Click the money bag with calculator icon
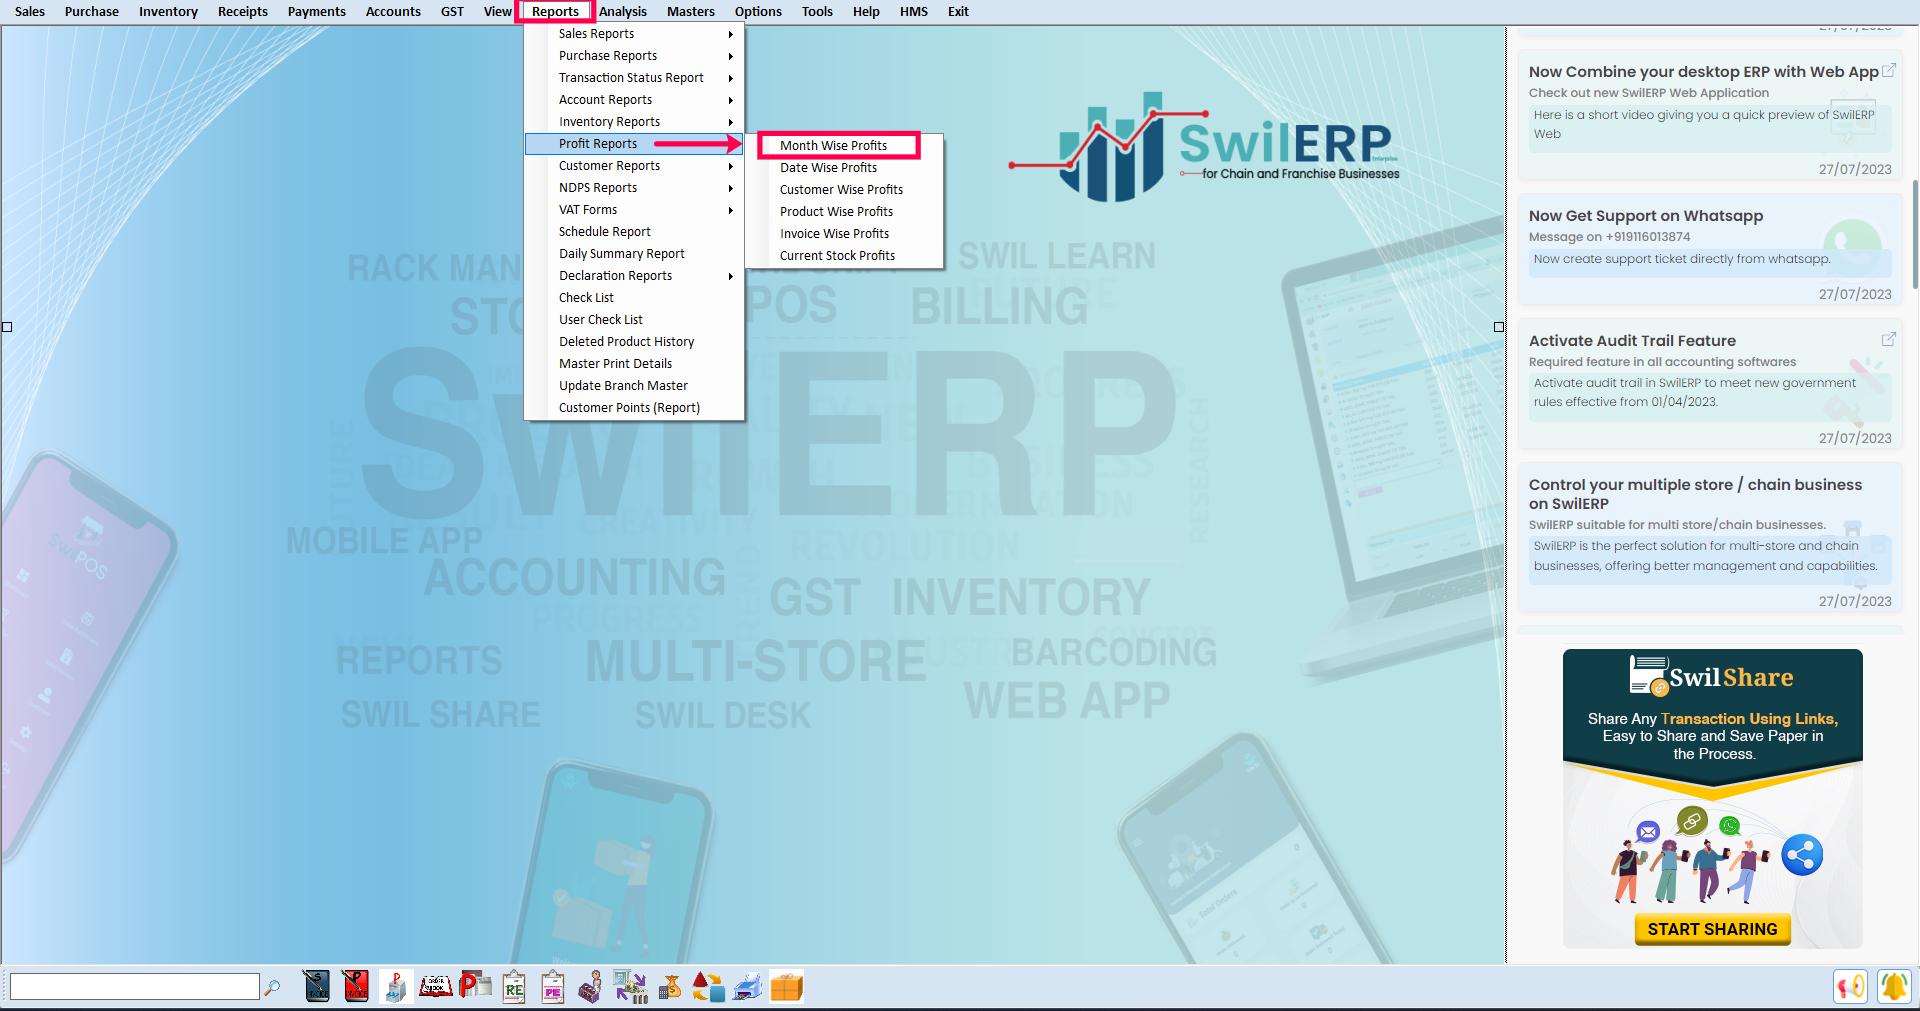Viewport: 1920px width, 1011px height. click(x=670, y=986)
